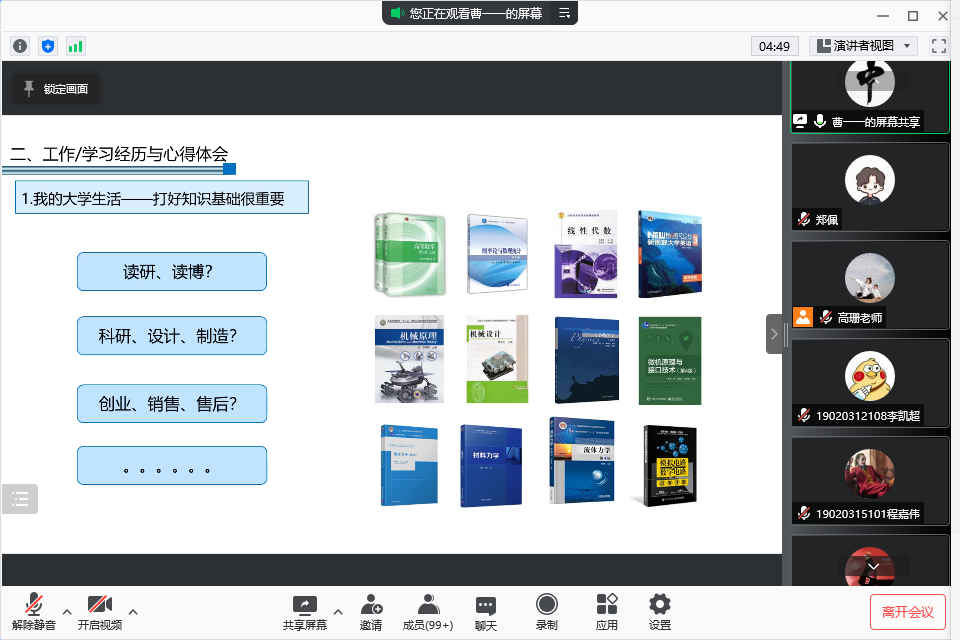
Task: Expand video options arrow beside 开启视频
Action: (133, 611)
